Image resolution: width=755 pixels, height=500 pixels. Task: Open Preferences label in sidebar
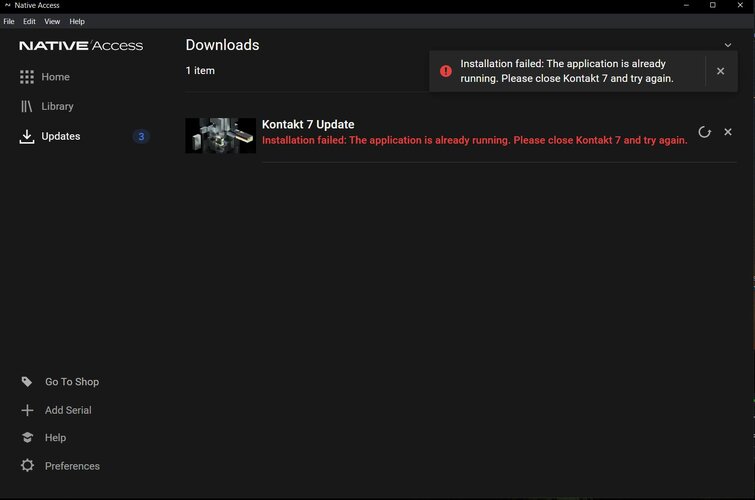[72, 466]
